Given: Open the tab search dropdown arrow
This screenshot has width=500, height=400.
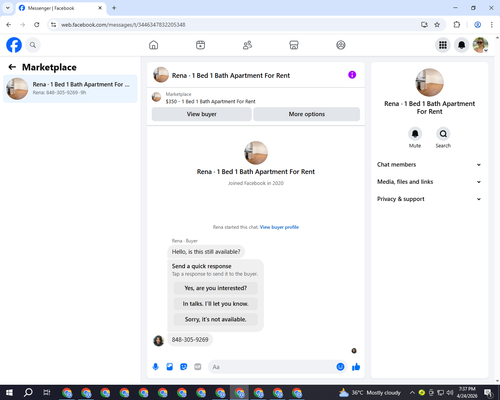Looking at the screenshot, I should tap(8, 8).
